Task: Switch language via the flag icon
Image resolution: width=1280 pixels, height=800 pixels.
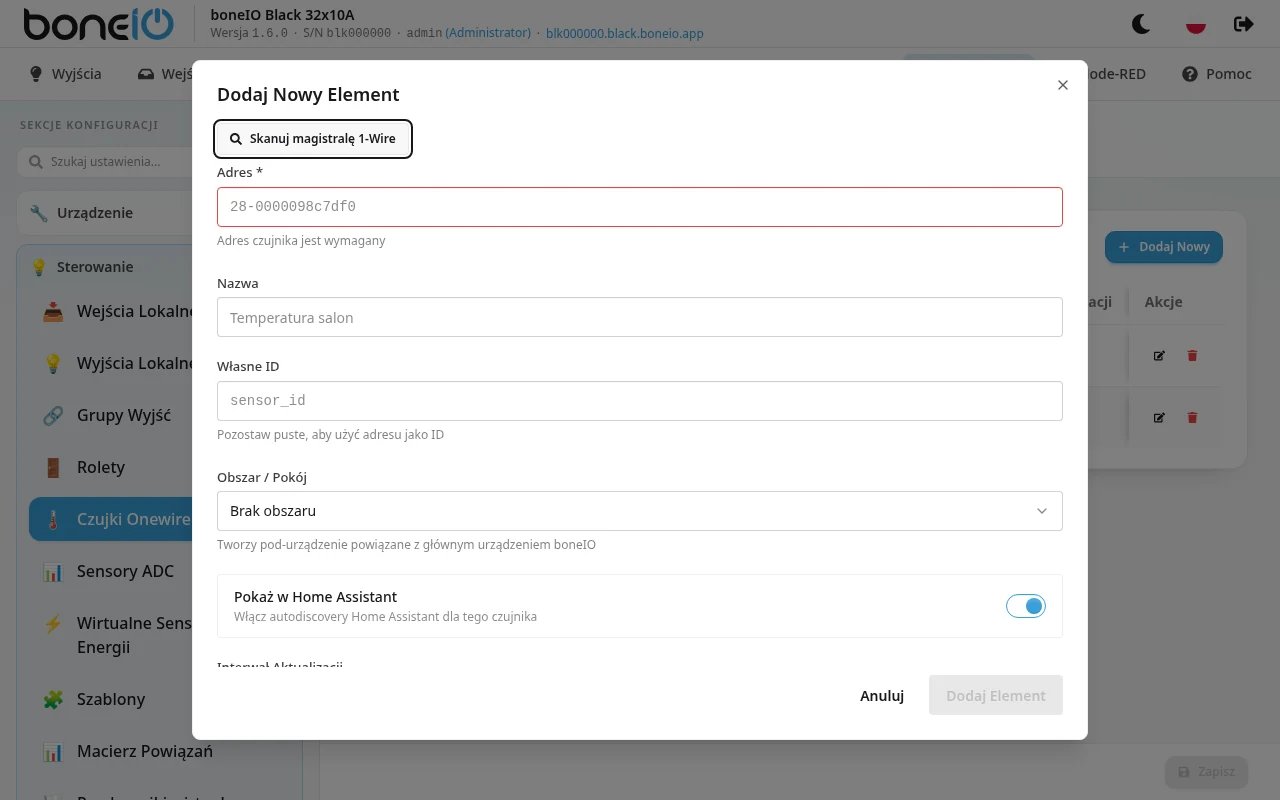Action: [1195, 24]
